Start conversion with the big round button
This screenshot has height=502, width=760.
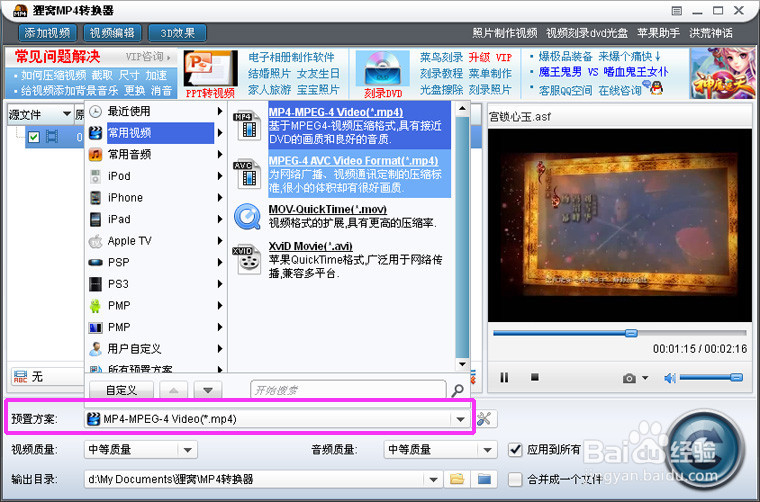coord(705,449)
